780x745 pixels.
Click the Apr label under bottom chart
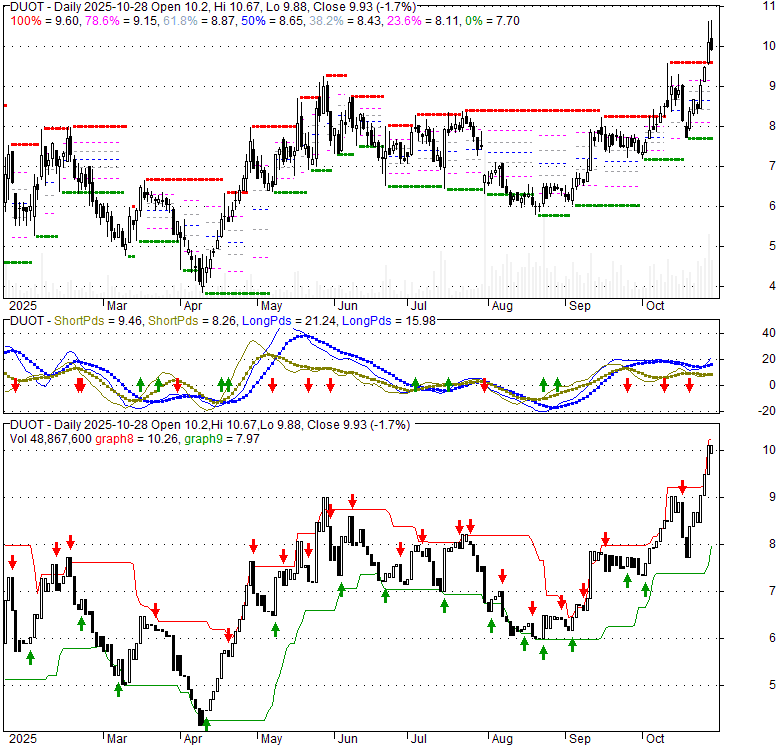[193, 739]
